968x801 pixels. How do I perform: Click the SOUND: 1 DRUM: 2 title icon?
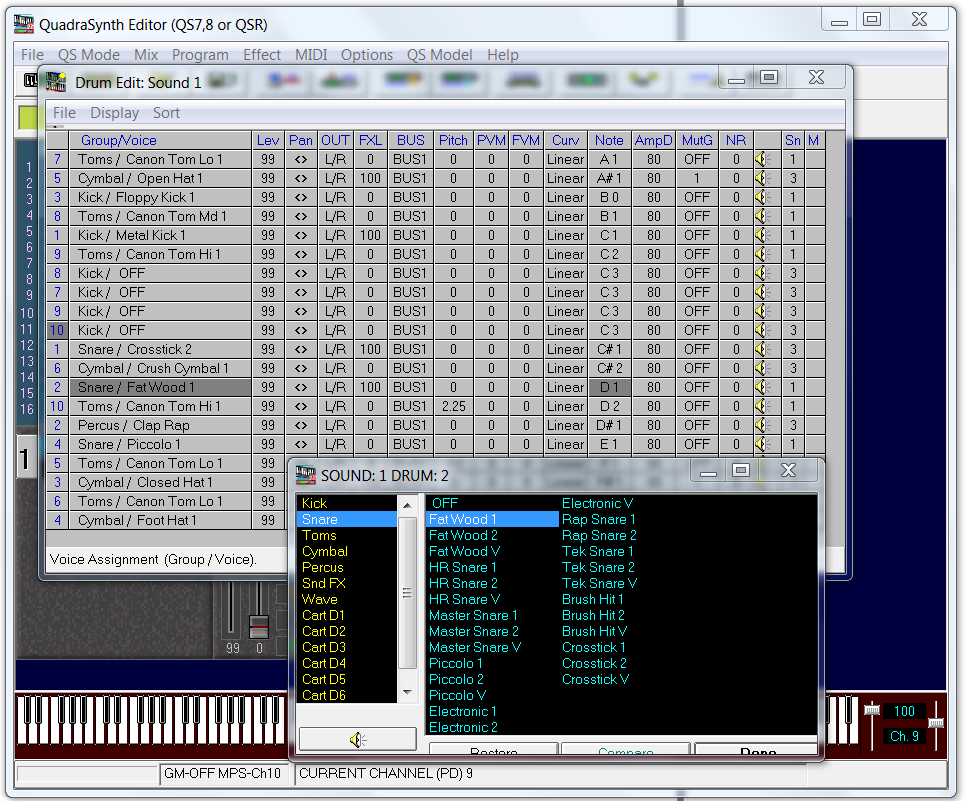pos(304,474)
